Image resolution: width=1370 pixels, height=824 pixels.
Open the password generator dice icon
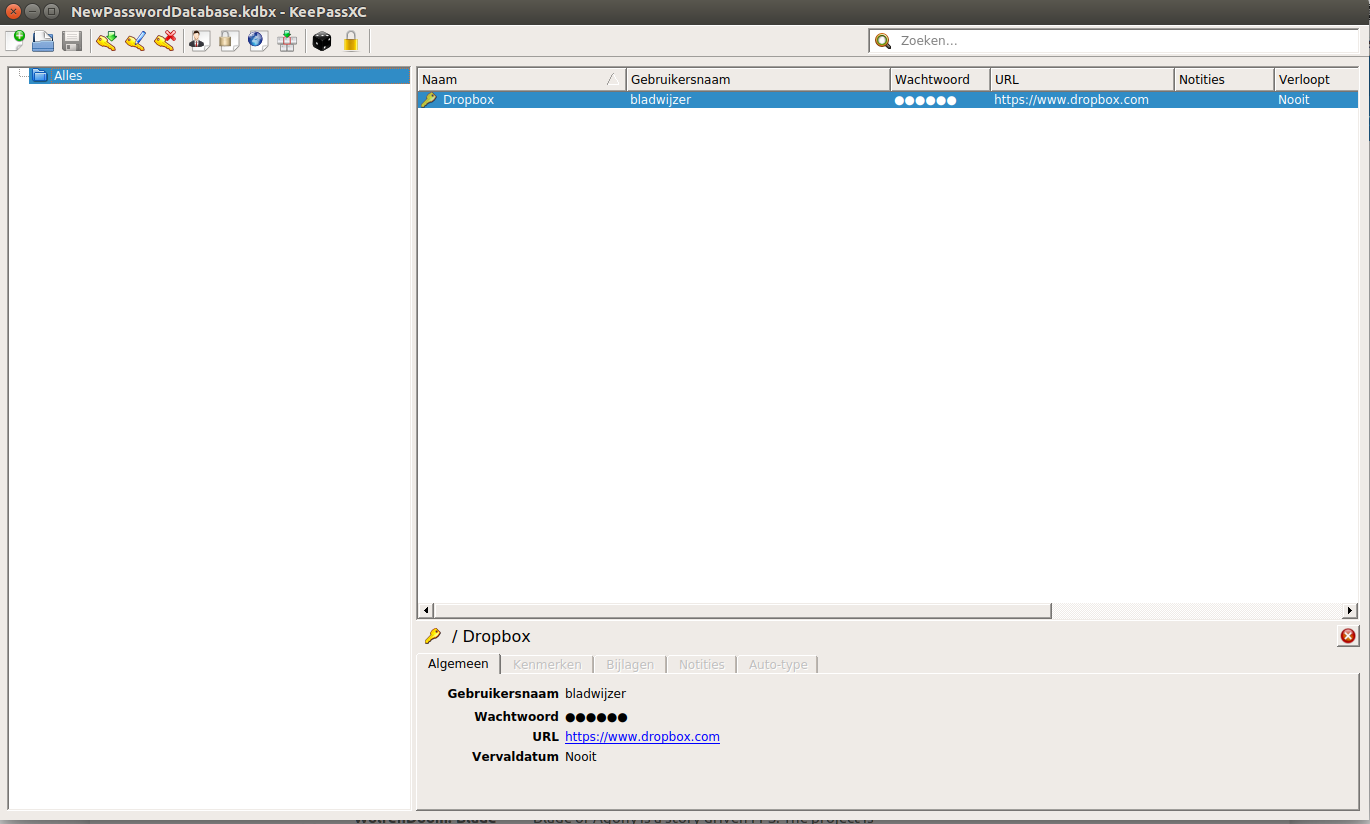322,41
